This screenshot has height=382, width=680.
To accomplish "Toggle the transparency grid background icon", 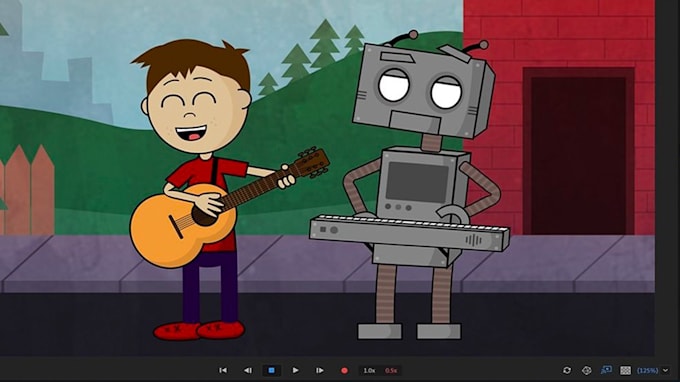I will click(x=625, y=370).
